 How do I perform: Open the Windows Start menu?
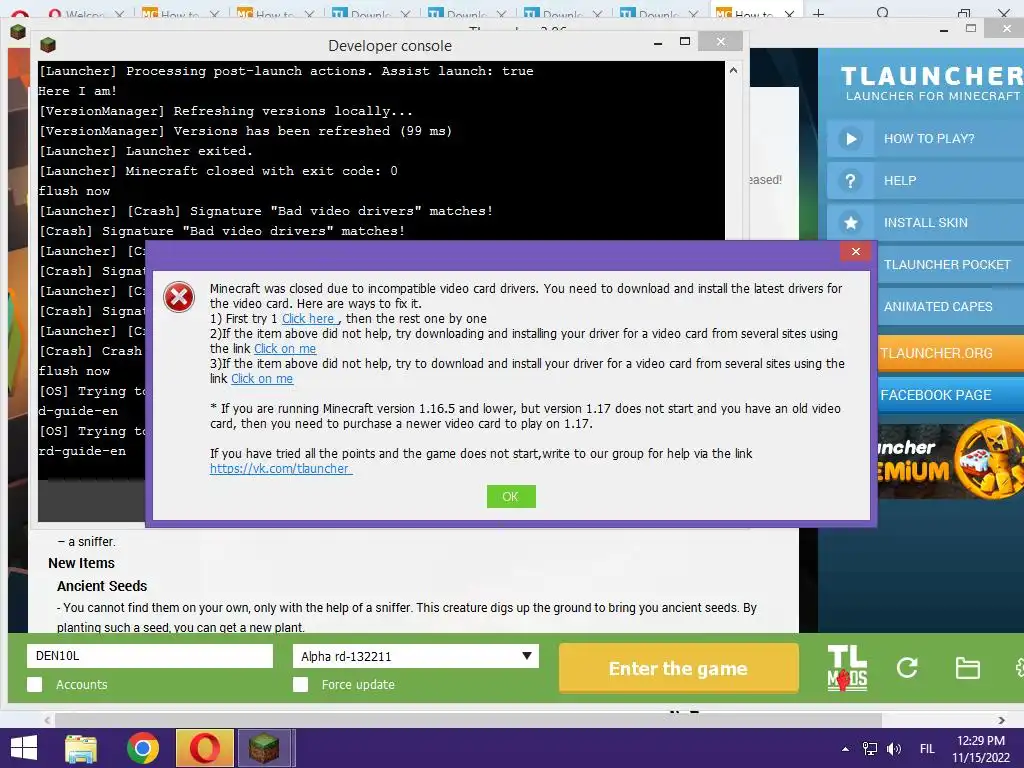click(24, 748)
